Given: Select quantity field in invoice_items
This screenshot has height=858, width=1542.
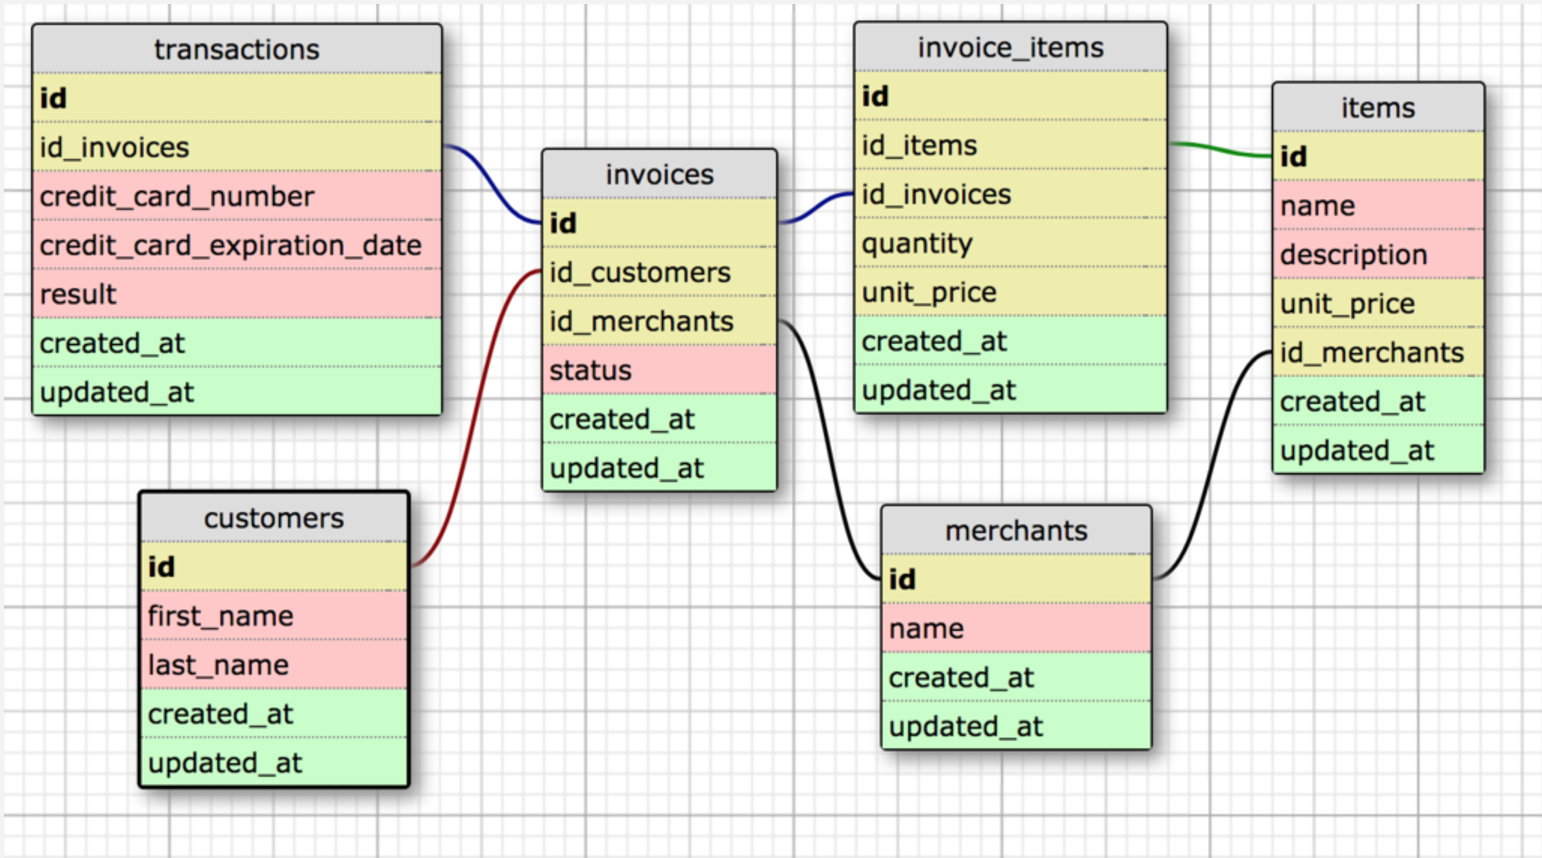Looking at the screenshot, I should tap(1010, 243).
